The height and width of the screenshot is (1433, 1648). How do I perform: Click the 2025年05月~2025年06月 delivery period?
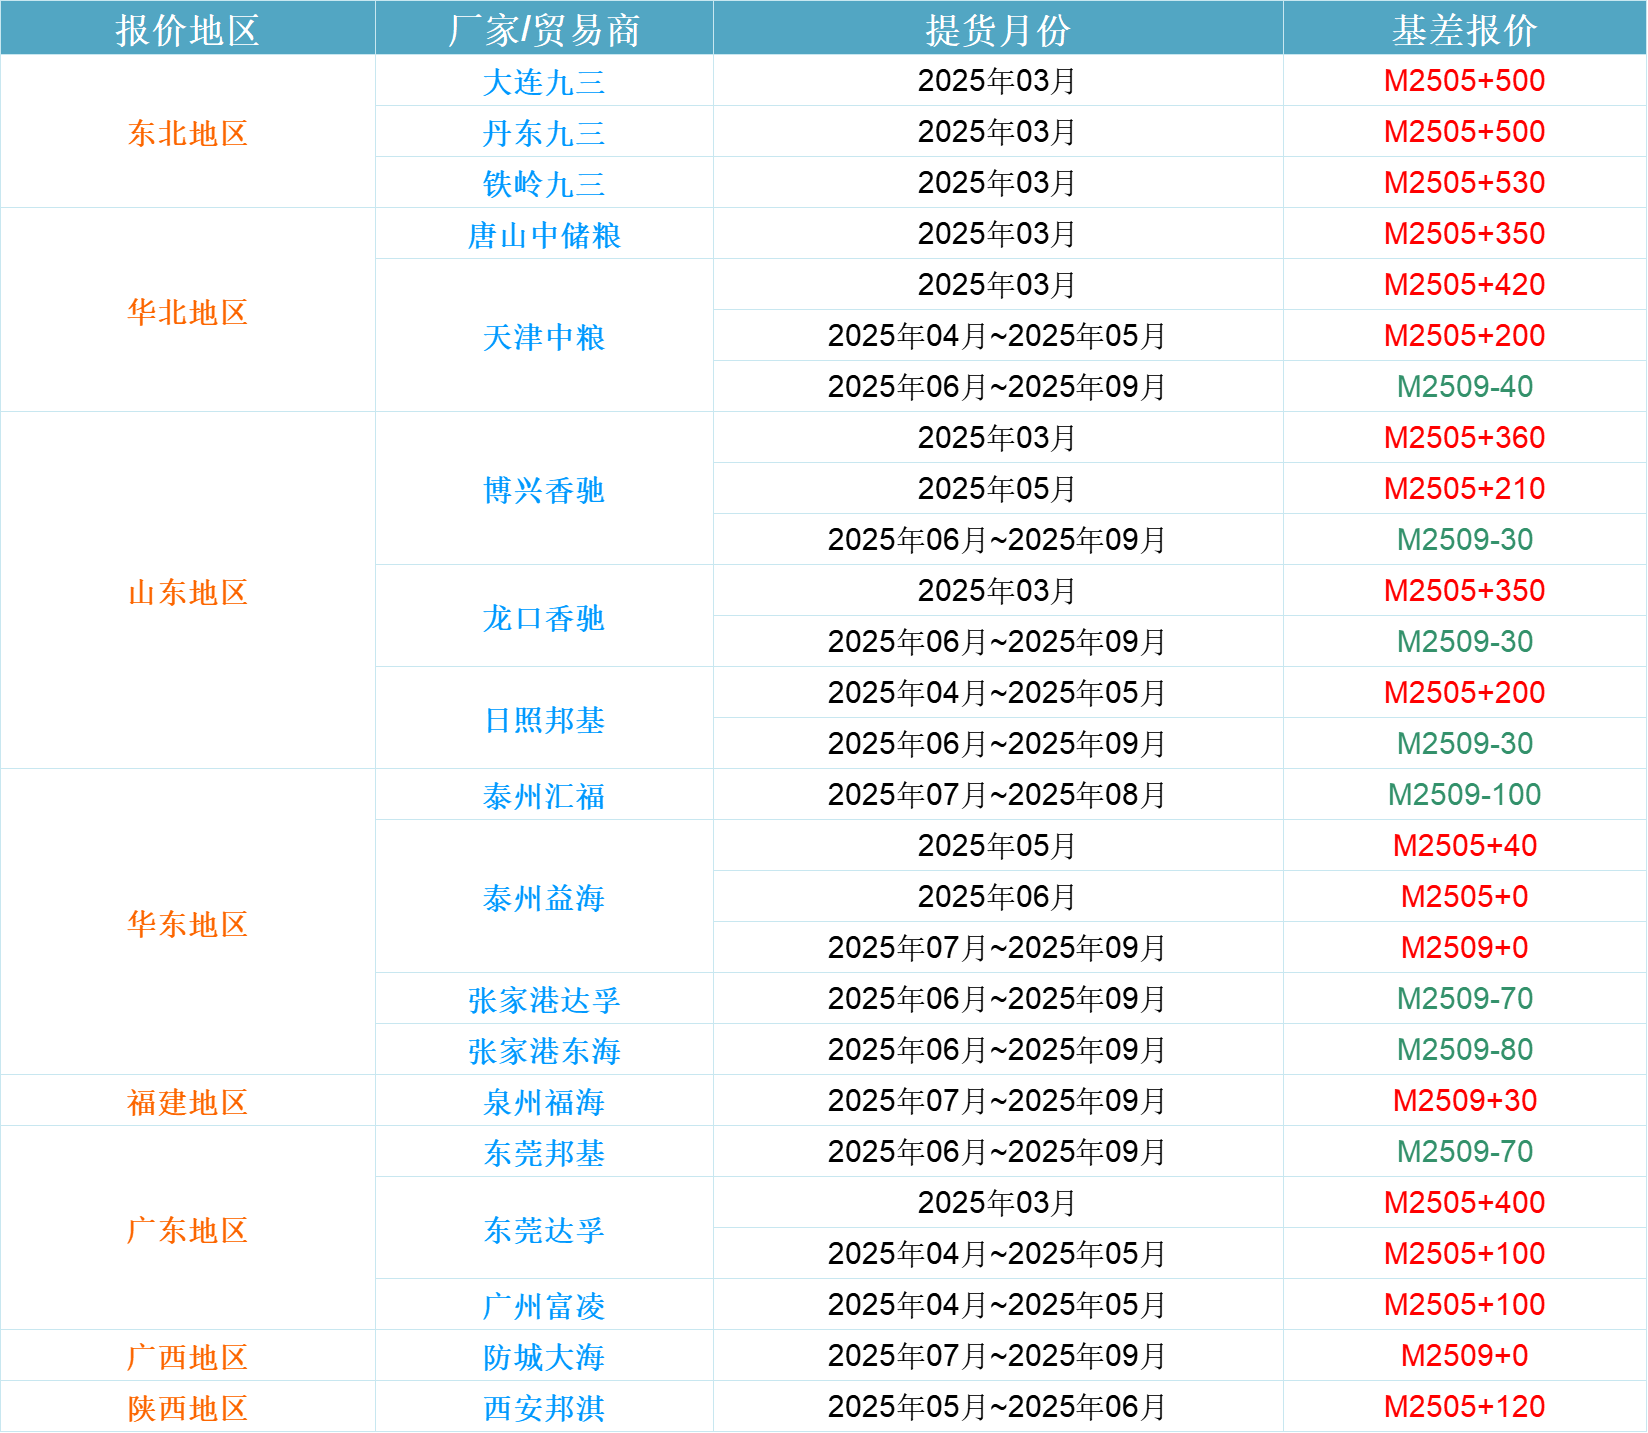[x=997, y=1407]
